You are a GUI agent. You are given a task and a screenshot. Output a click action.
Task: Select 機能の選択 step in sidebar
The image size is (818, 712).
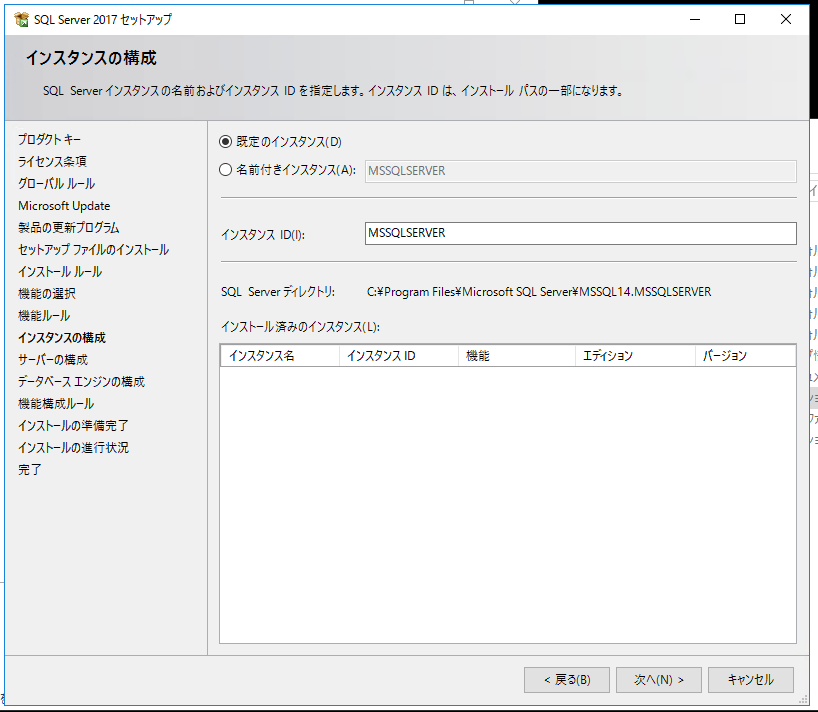tap(47, 294)
